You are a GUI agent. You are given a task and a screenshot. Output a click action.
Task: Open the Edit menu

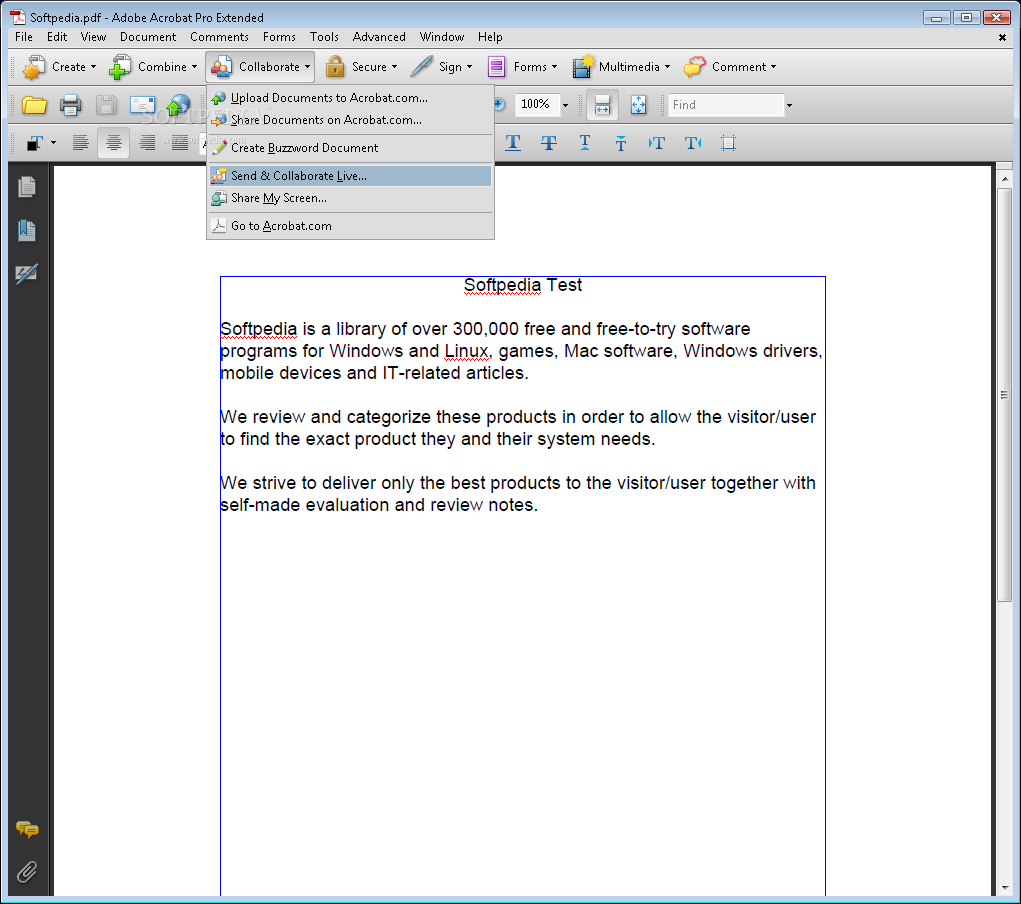tap(57, 37)
